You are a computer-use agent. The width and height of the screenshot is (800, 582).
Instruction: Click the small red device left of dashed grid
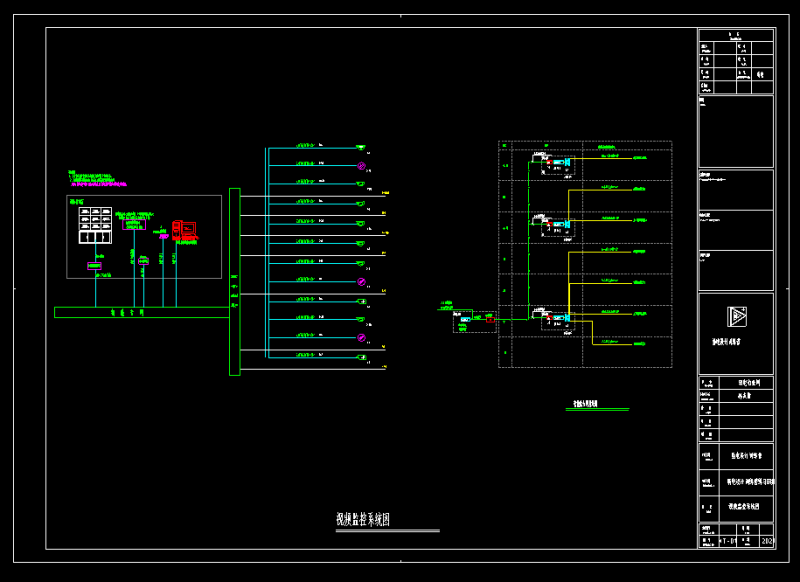point(490,318)
